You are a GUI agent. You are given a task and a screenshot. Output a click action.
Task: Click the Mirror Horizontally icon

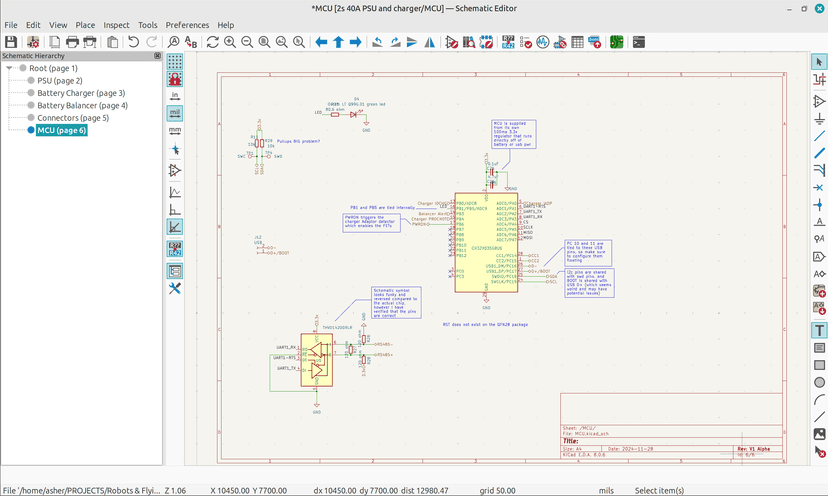[x=429, y=42]
